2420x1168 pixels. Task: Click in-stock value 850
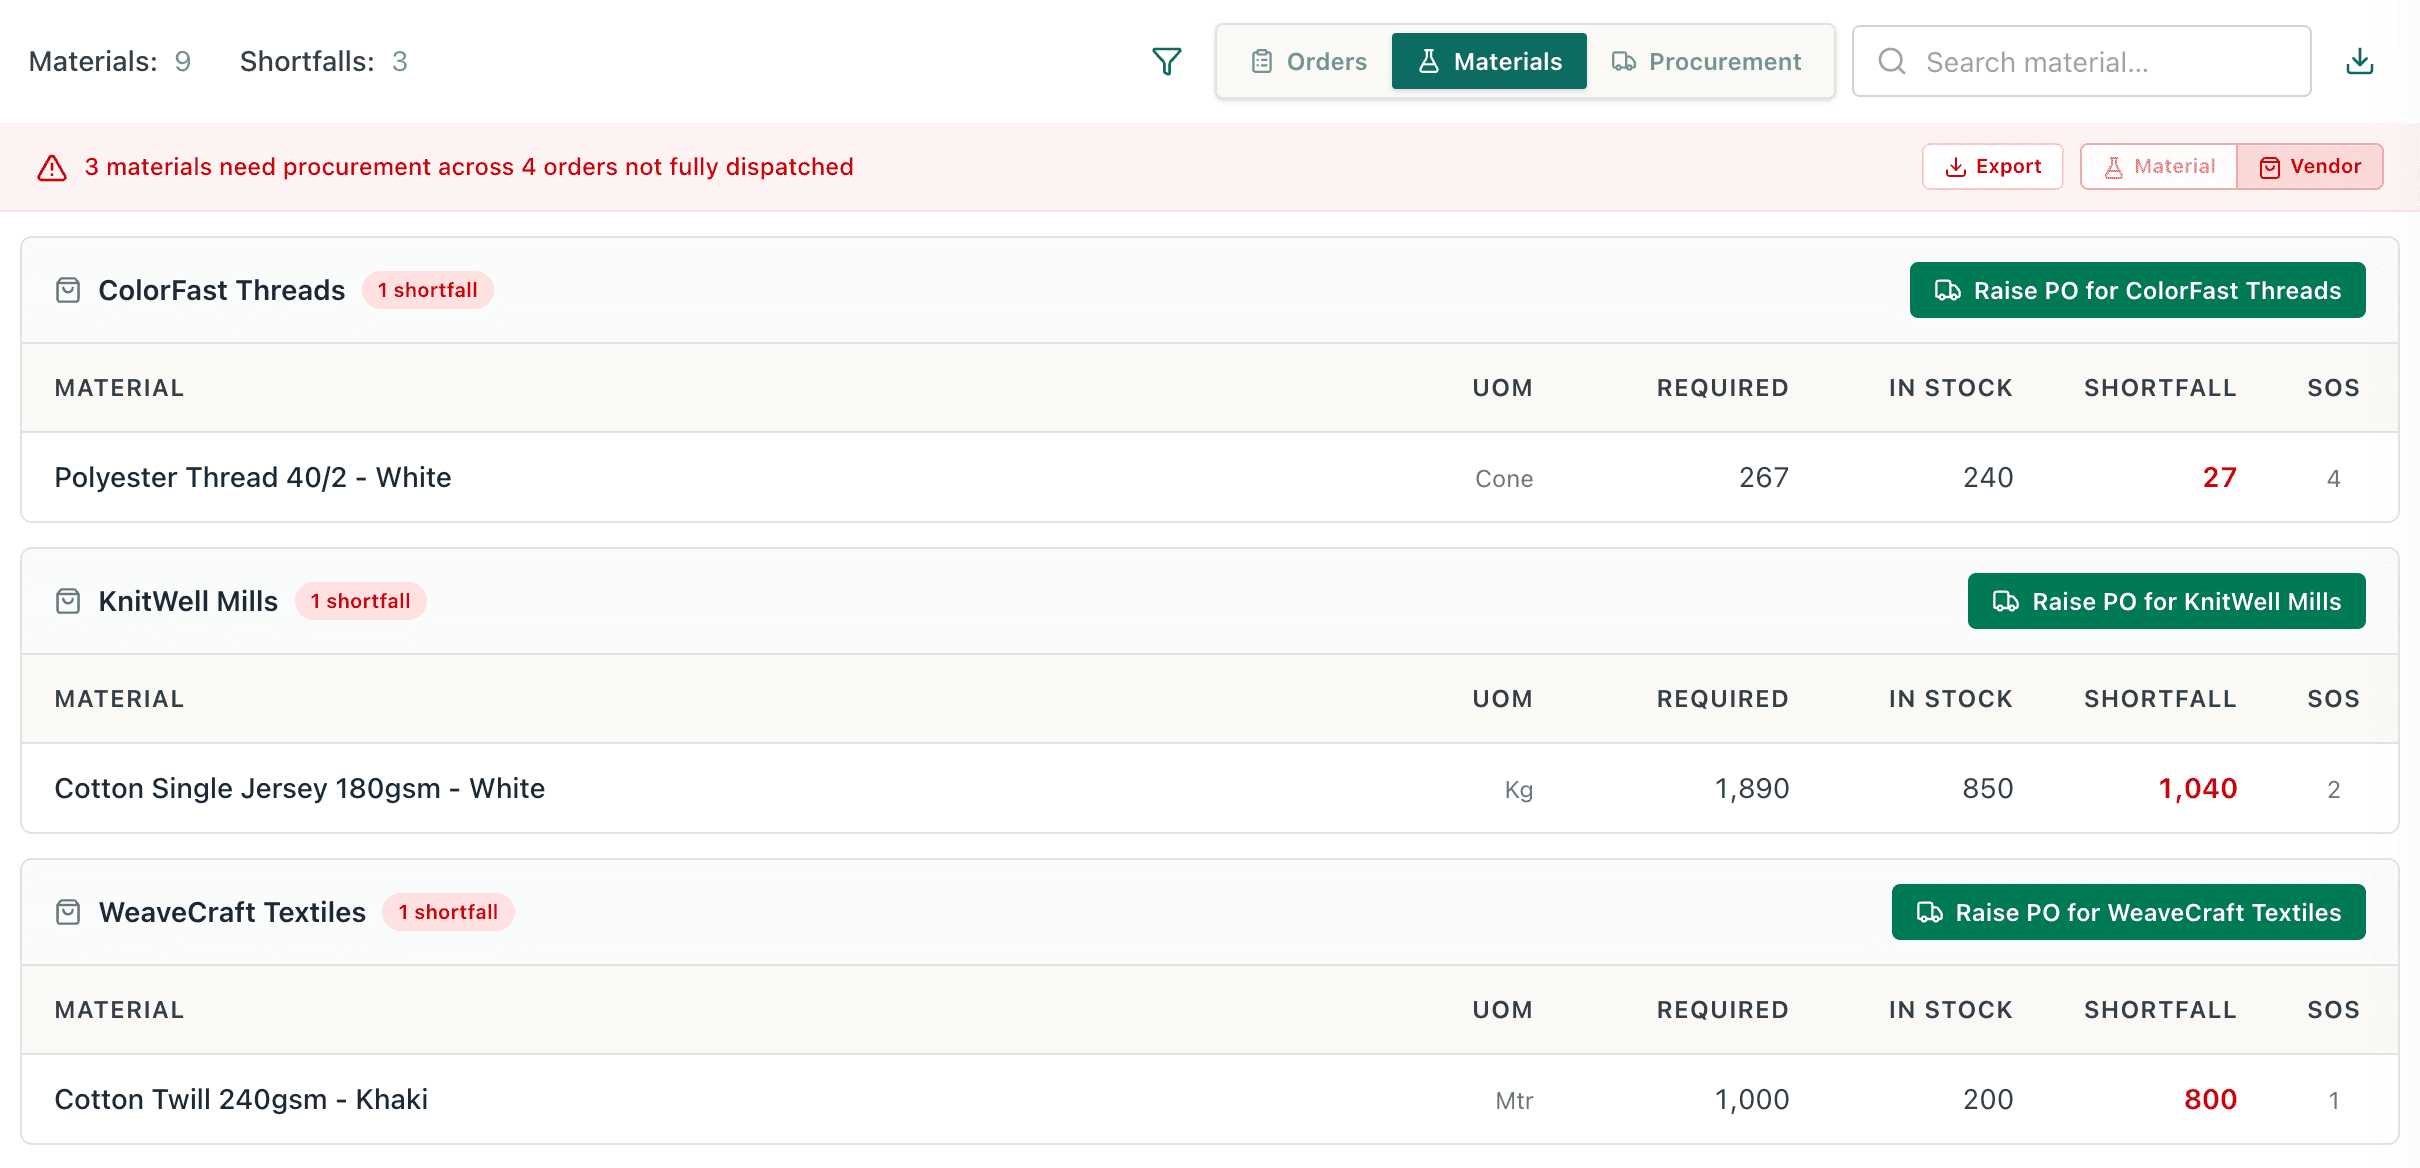tap(1988, 789)
